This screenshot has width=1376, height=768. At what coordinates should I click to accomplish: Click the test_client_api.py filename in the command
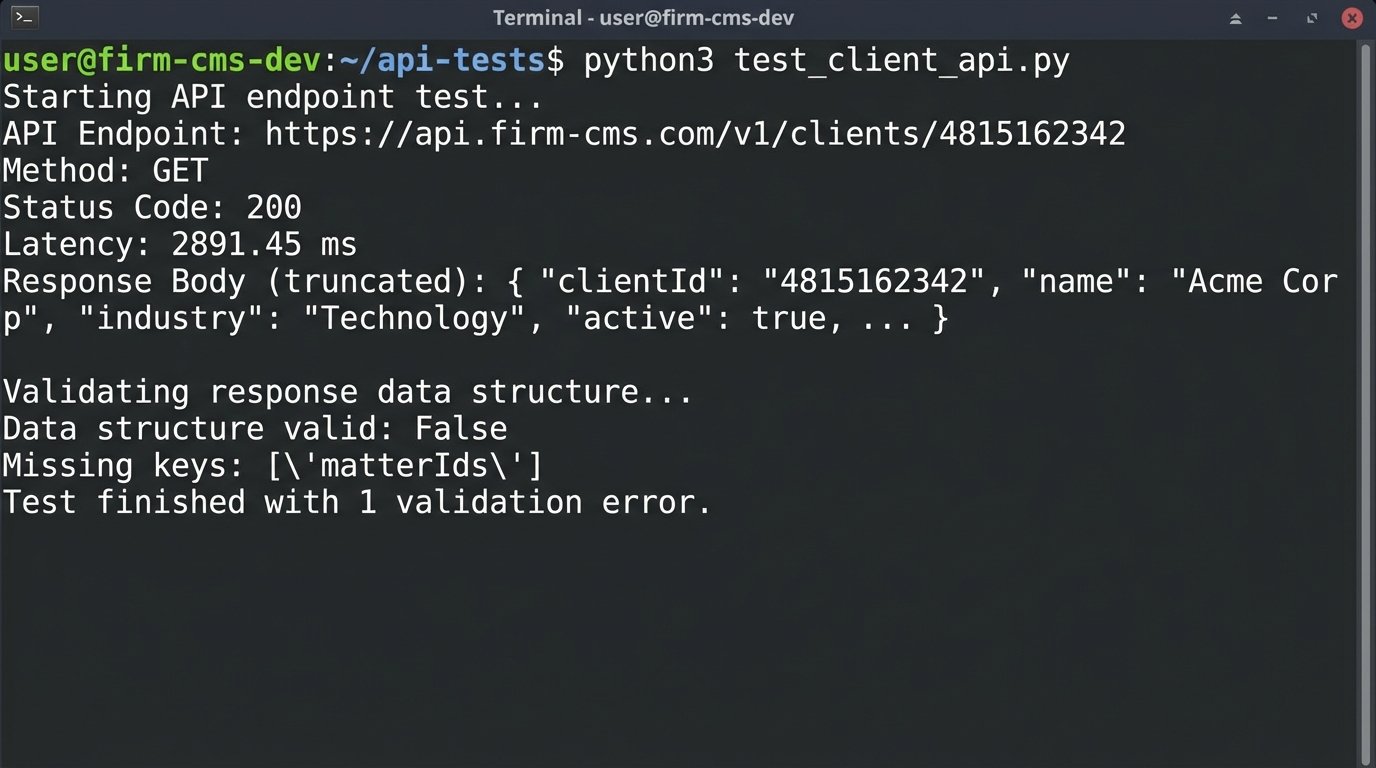coord(902,61)
